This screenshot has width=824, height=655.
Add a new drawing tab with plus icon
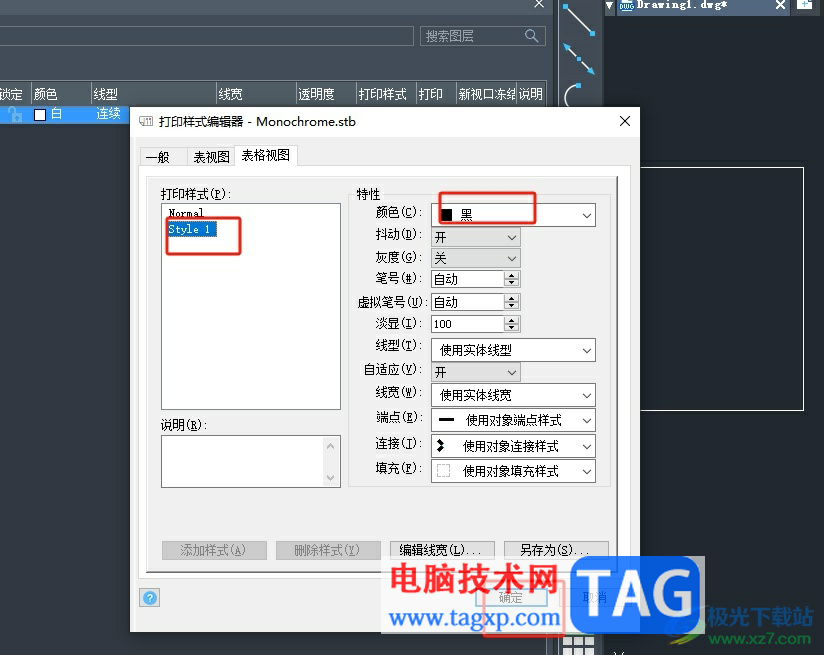click(x=805, y=5)
